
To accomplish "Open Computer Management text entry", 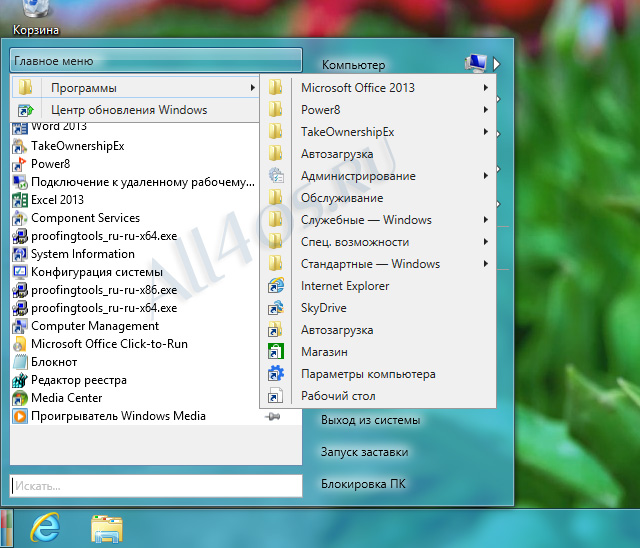I will click(x=95, y=326).
